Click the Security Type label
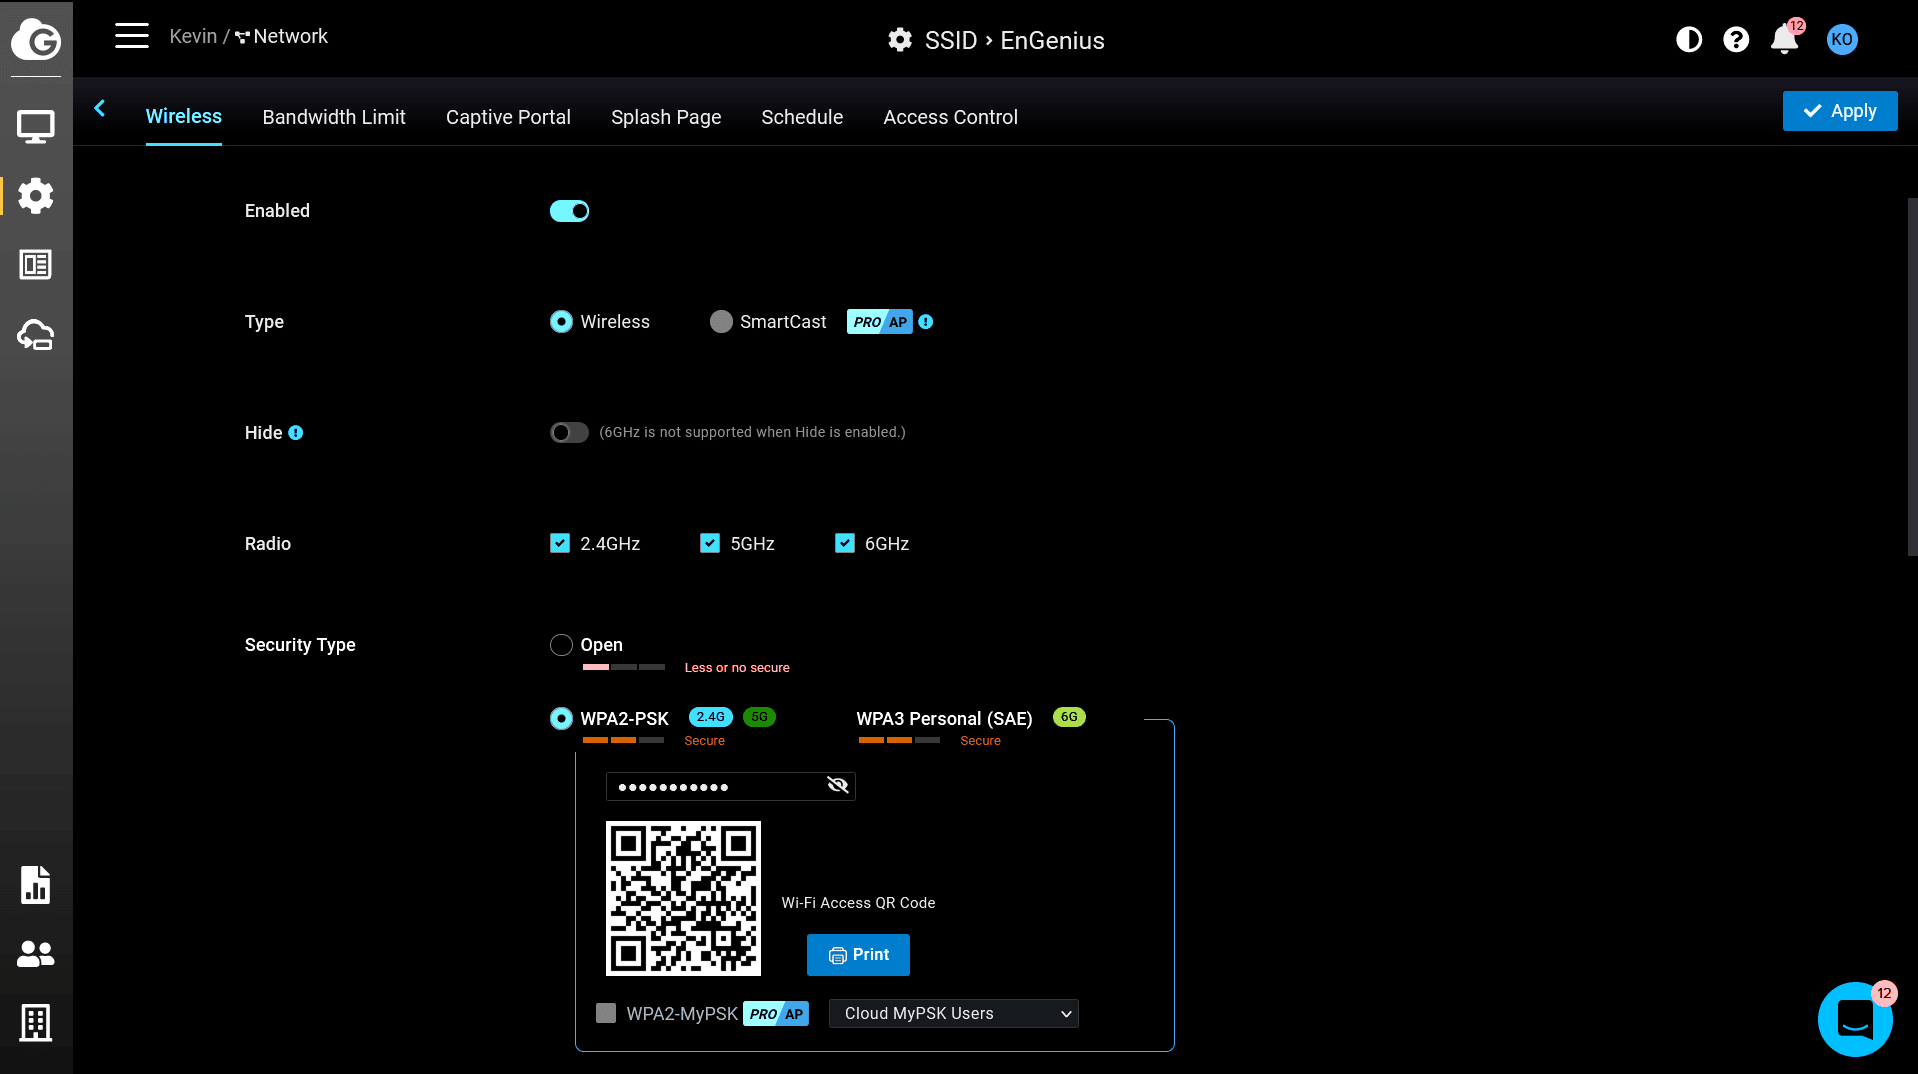 tap(300, 645)
